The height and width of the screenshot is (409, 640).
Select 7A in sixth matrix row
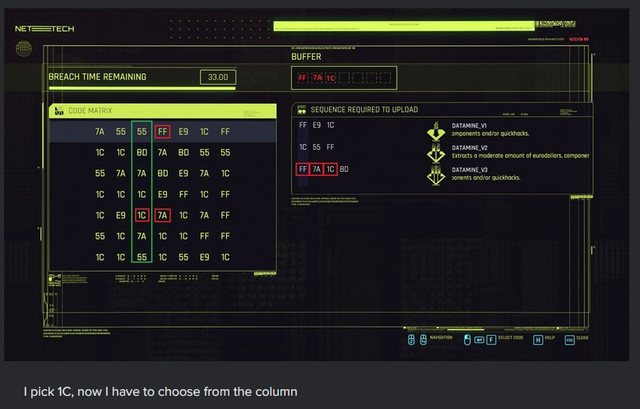(142, 236)
